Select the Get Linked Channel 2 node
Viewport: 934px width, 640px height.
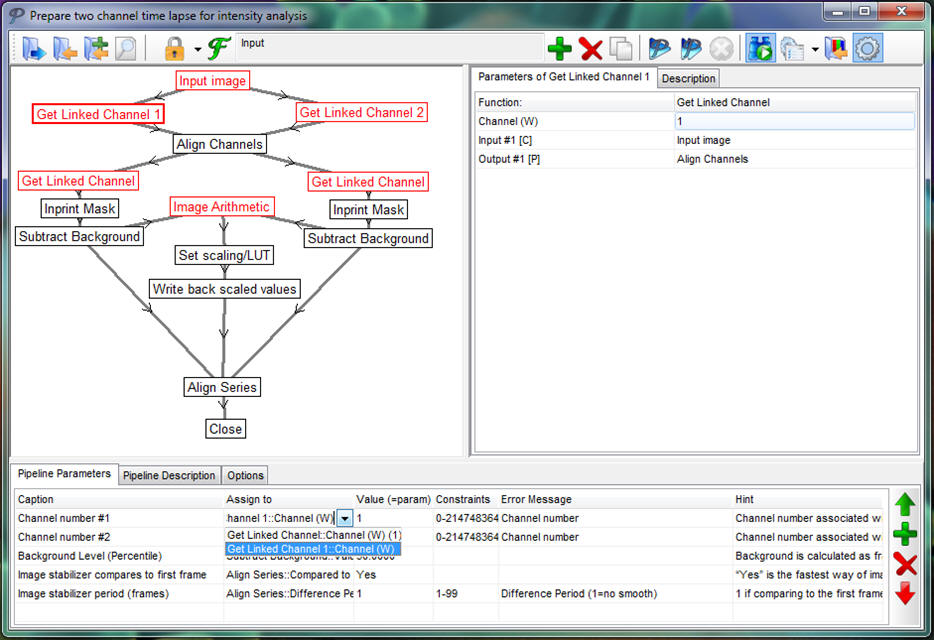click(x=362, y=112)
